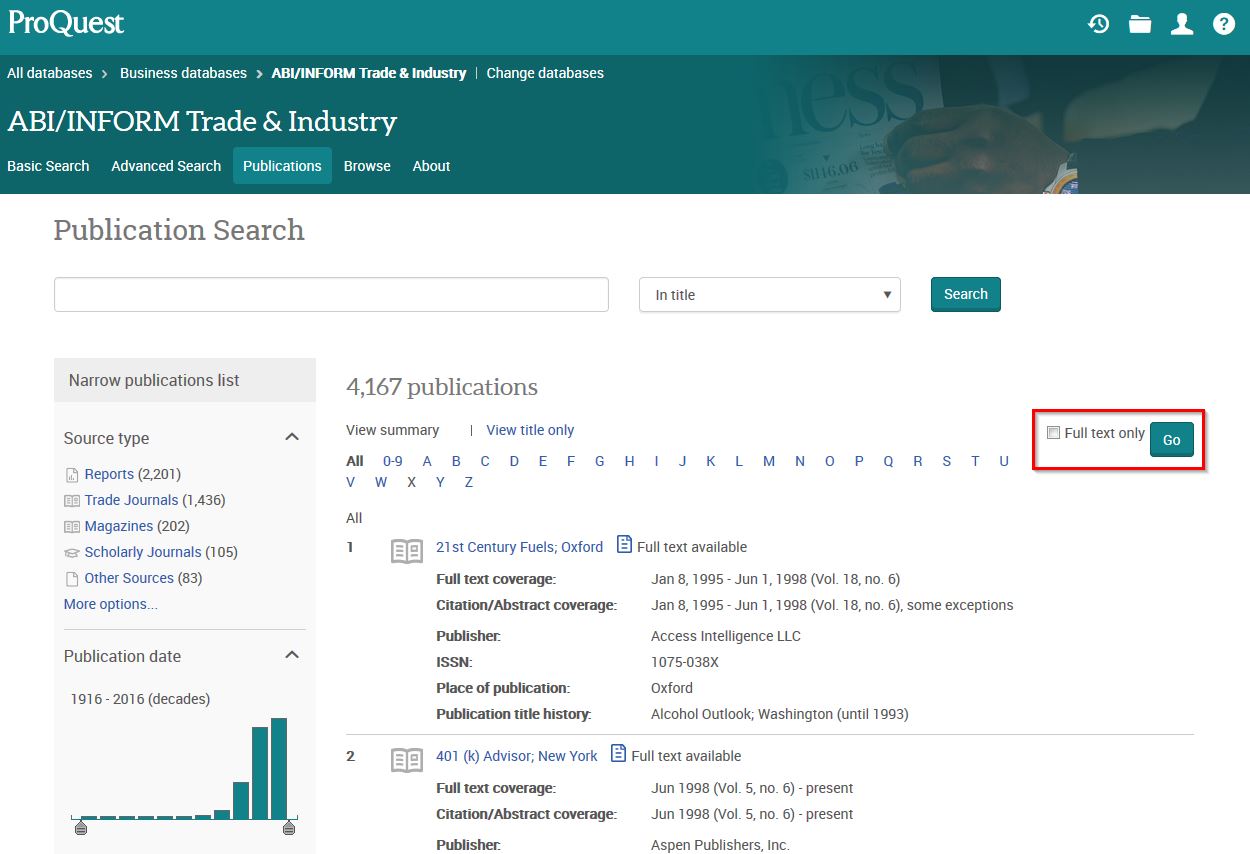
Task: Click the Magazines source type icon
Action: [x=72, y=527]
